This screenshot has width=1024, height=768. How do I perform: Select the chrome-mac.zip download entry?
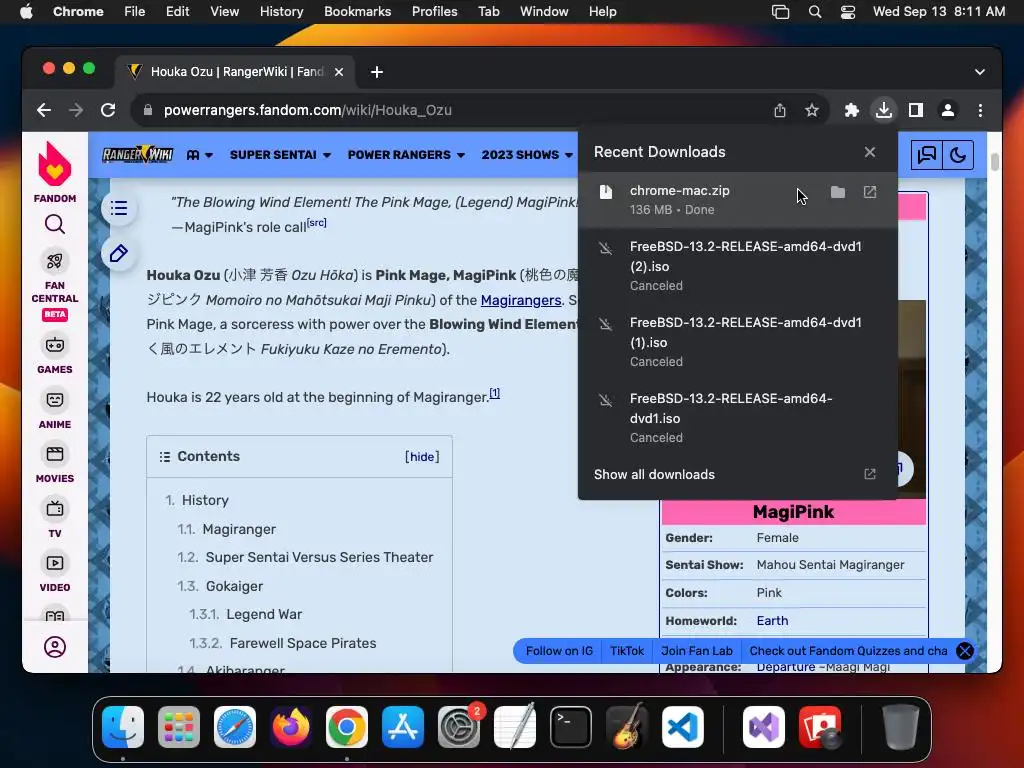738,200
